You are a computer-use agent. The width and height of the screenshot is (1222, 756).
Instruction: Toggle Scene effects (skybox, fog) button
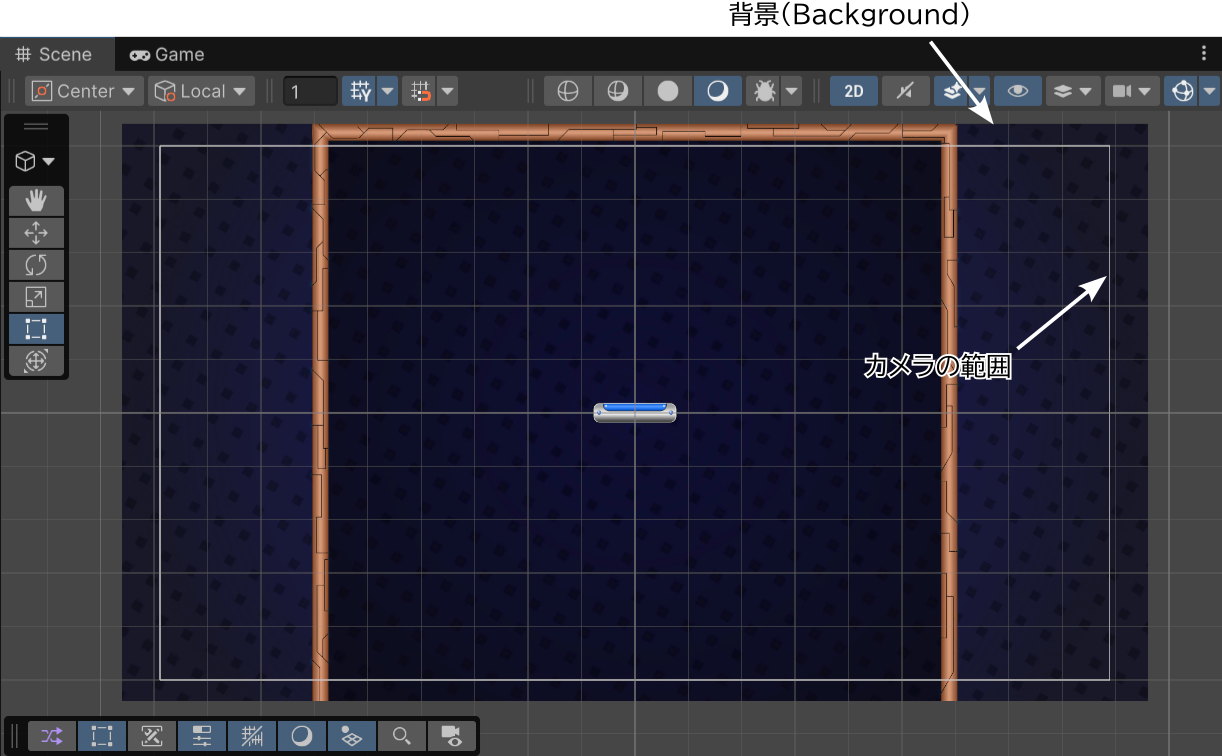pos(950,91)
